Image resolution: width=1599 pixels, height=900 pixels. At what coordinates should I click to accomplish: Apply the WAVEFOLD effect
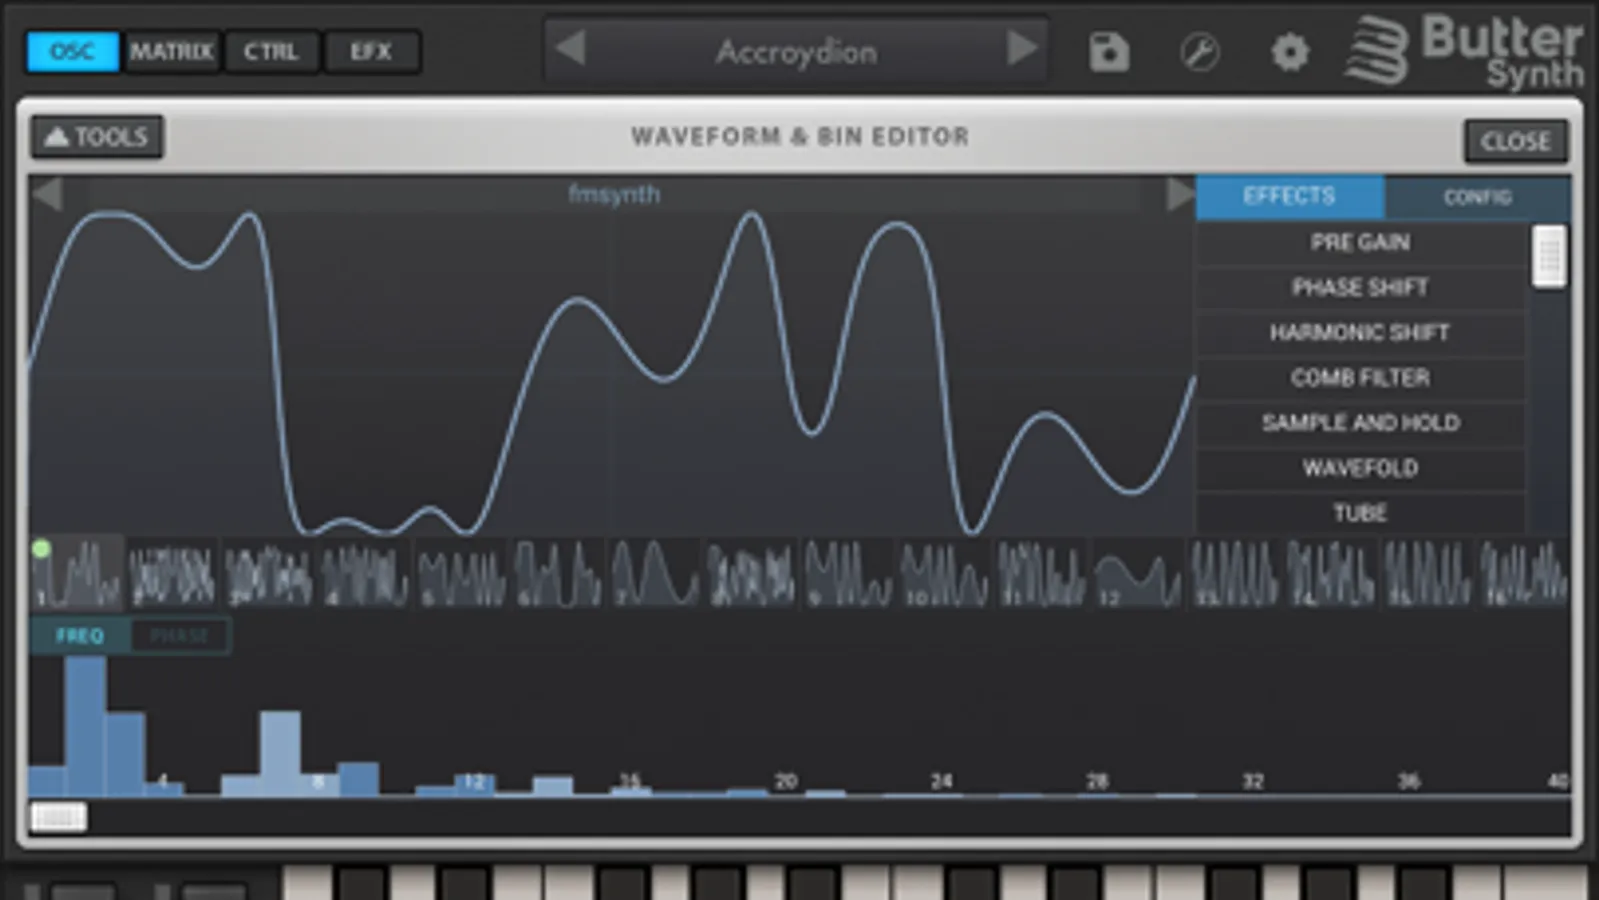click(x=1360, y=467)
